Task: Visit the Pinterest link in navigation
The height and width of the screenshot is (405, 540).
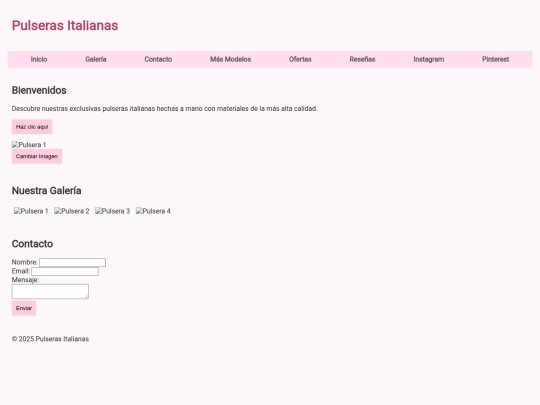Action: click(495, 59)
